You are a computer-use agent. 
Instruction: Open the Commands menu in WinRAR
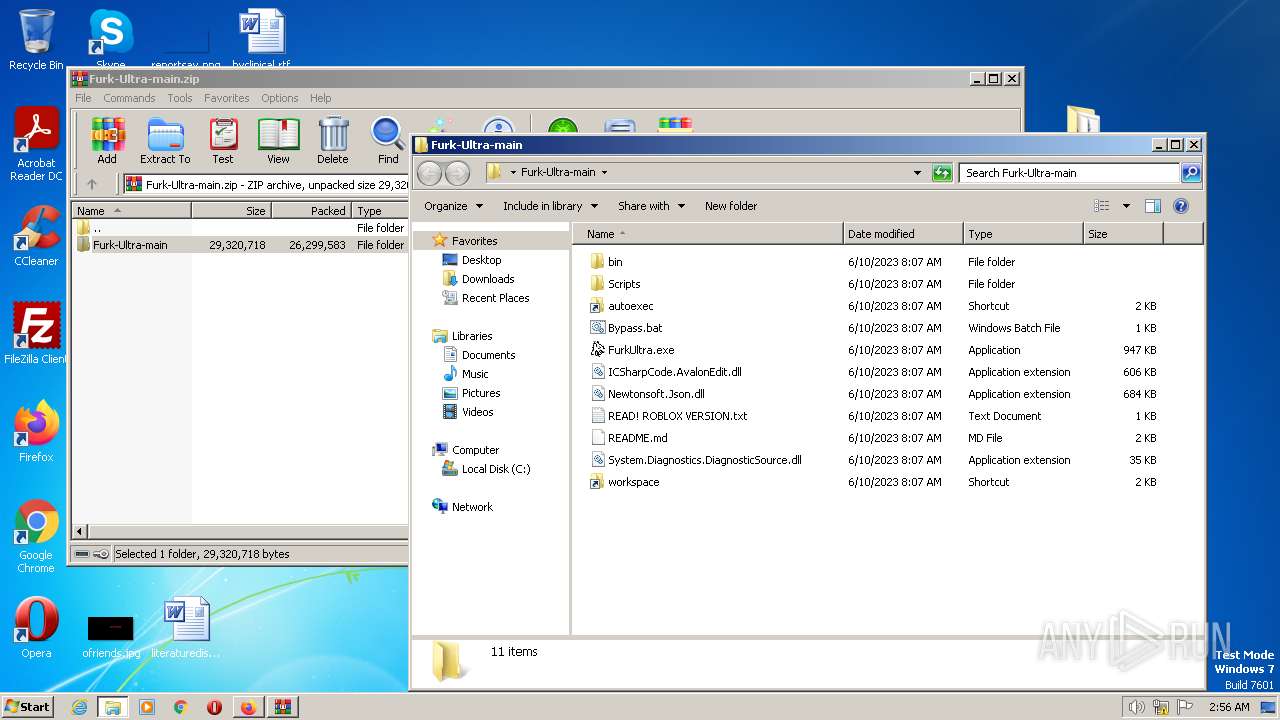[129, 98]
